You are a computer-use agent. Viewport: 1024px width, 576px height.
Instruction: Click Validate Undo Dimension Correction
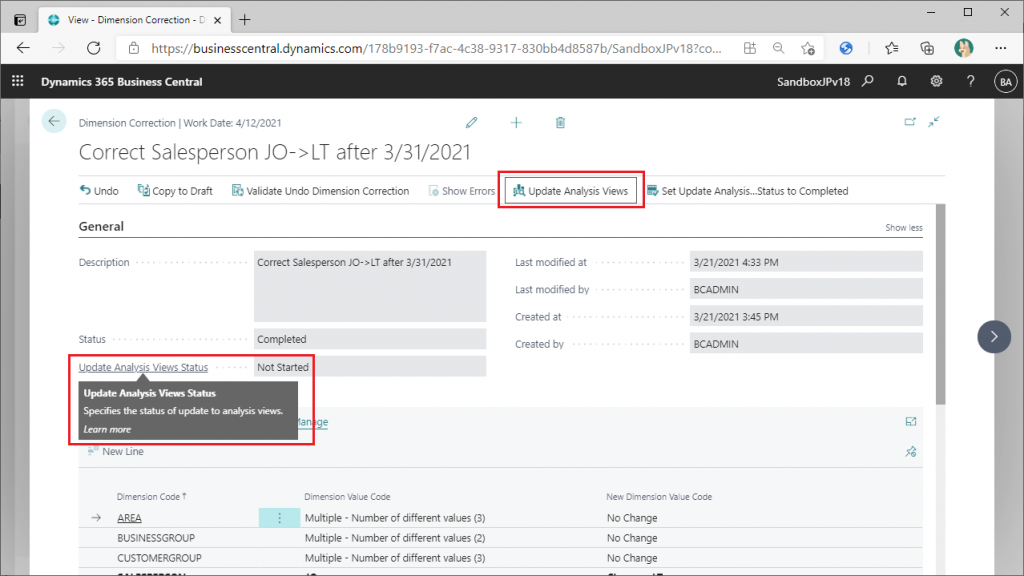tap(320, 191)
